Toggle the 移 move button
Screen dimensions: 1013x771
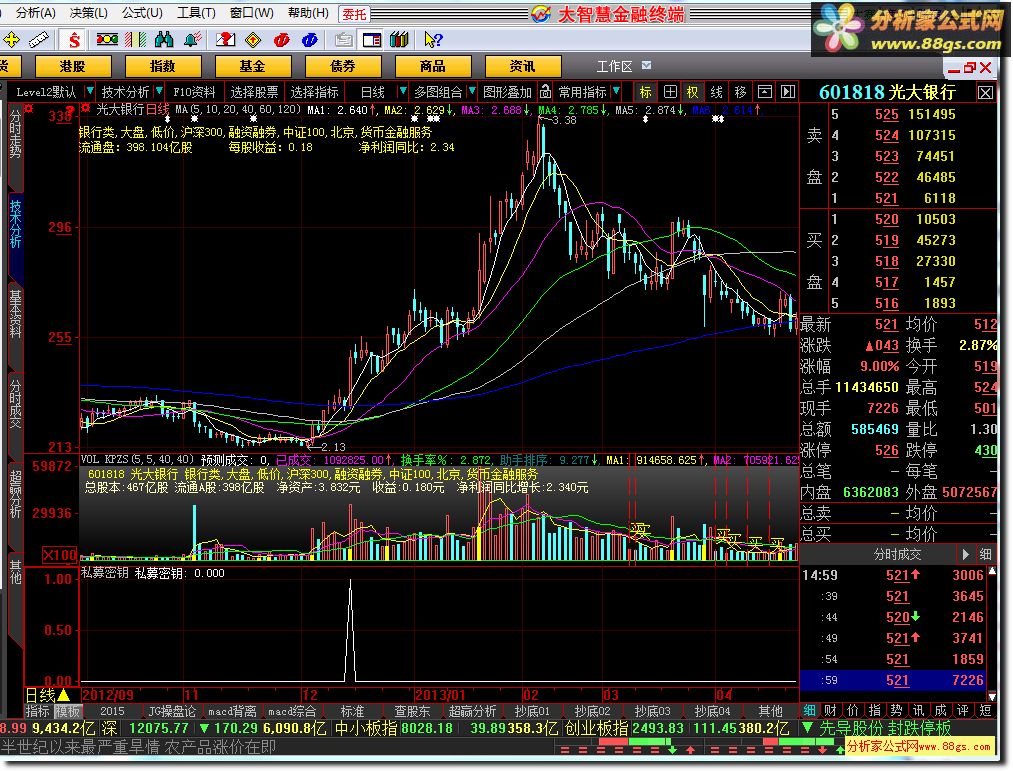pos(740,92)
